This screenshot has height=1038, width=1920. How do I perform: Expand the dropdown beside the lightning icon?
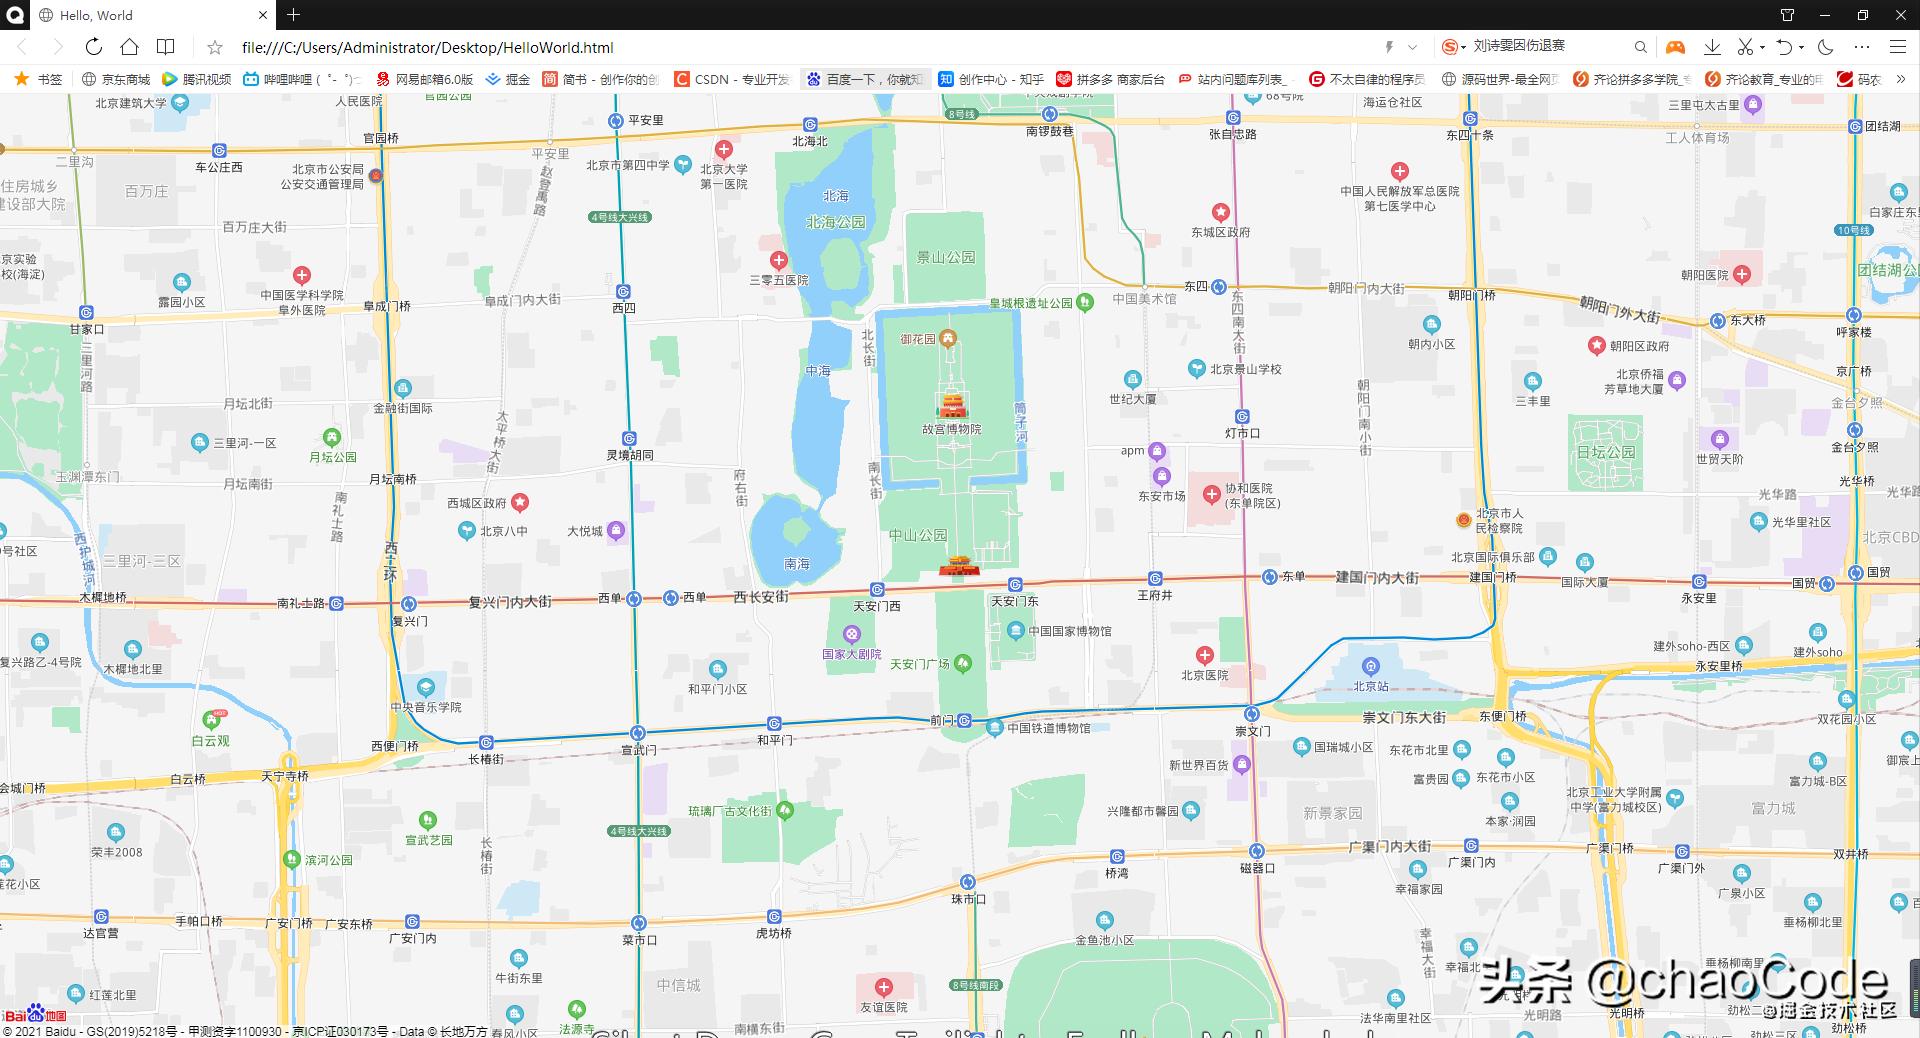click(x=1412, y=47)
